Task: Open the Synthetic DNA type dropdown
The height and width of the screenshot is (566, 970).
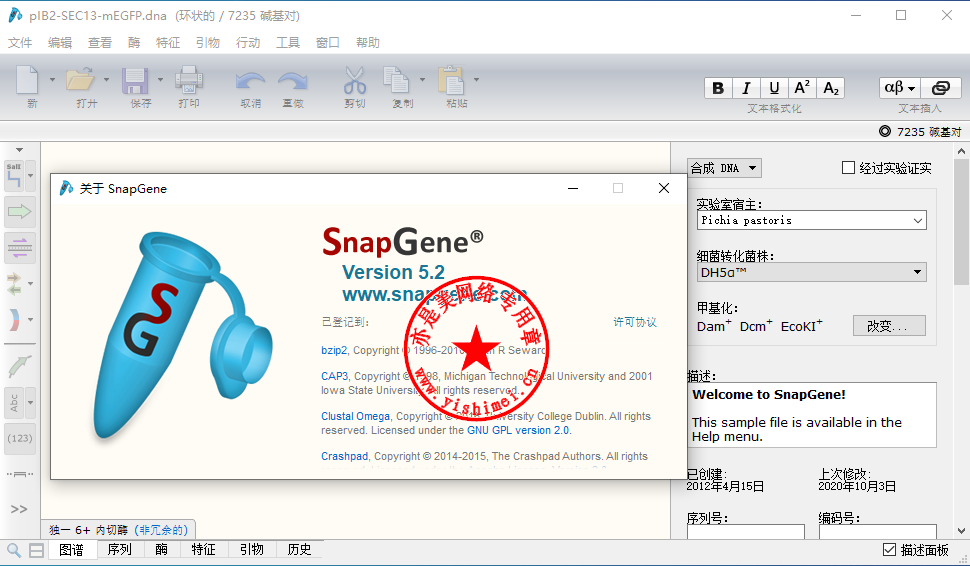Action: click(x=724, y=168)
